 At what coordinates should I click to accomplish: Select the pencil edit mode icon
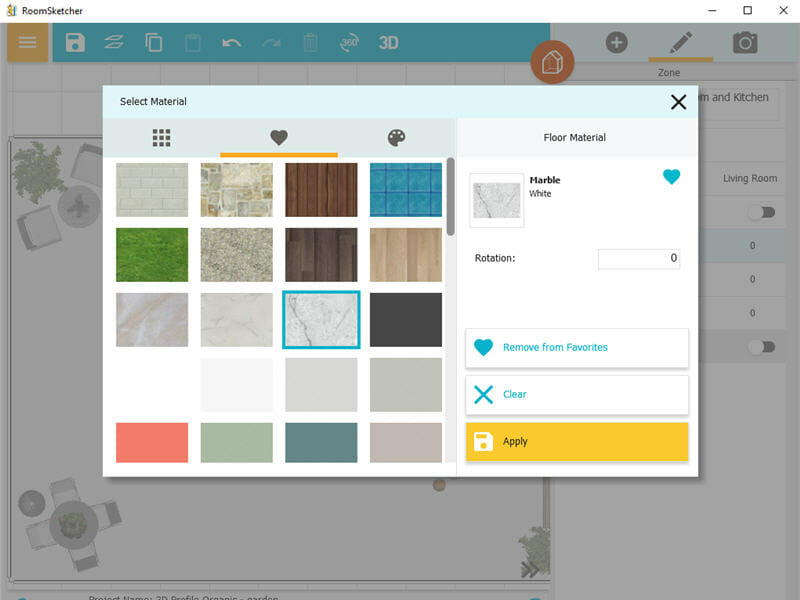coord(681,42)
